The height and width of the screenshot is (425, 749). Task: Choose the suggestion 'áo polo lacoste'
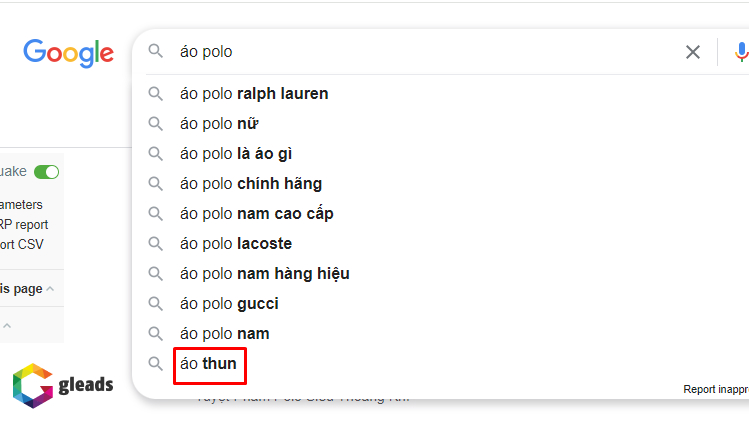[x=236, y=244]
